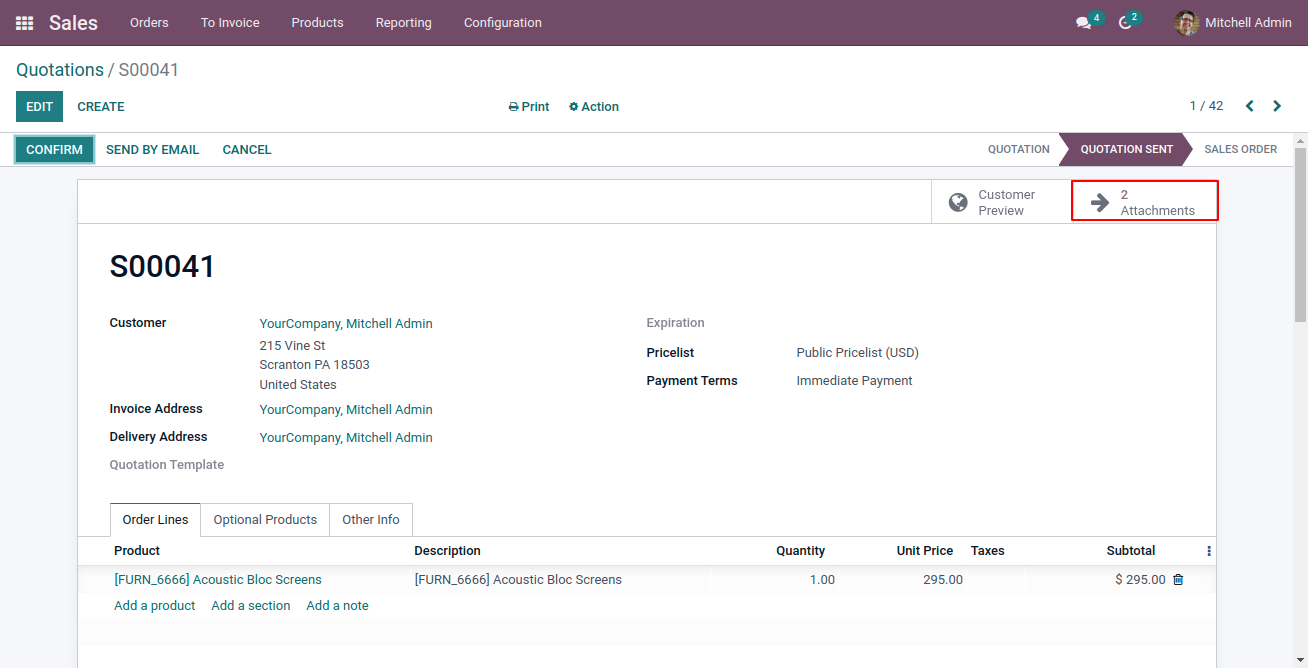The image size is (1308, 668).
Task: Click Add a note
Action: coord(337,606)
